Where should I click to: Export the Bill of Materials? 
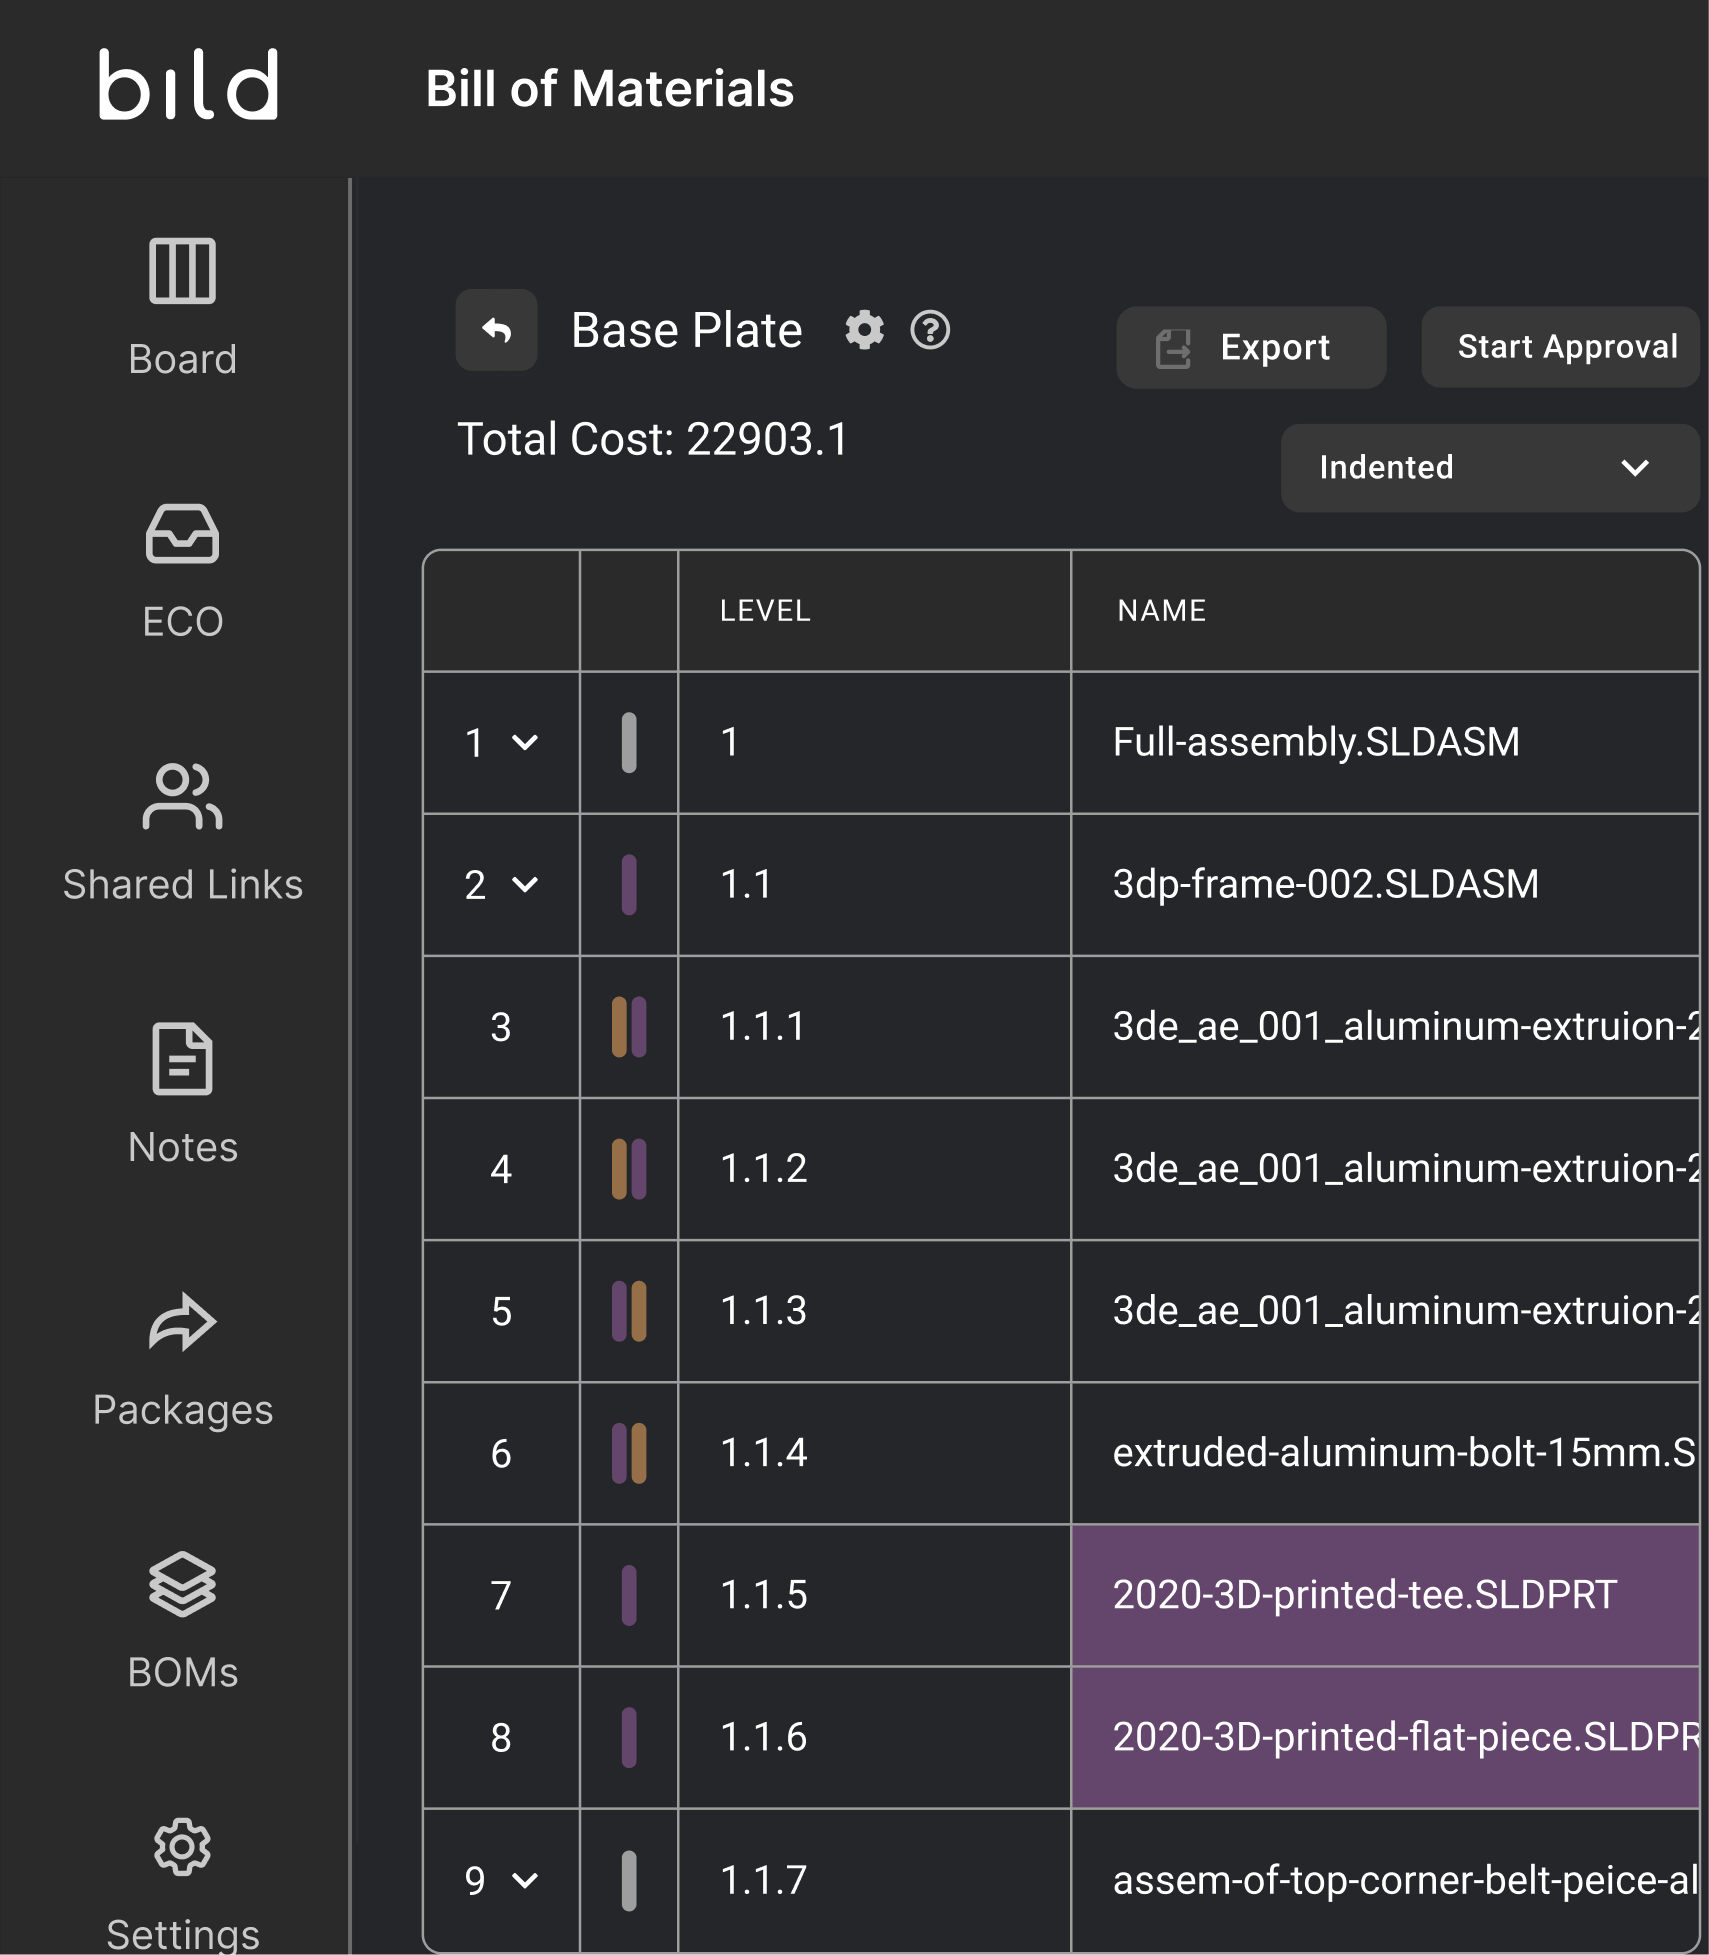tap(1252, 347)
